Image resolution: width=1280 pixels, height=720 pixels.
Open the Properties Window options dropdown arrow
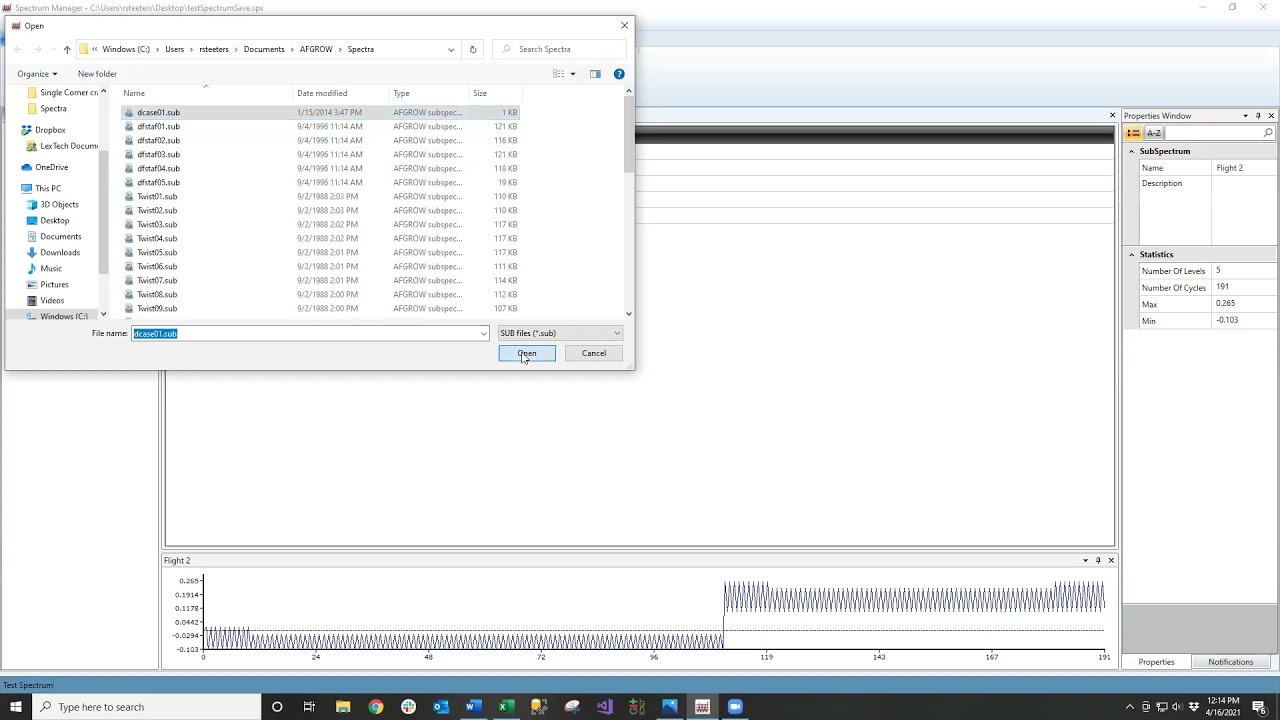tap(1245, 116)
